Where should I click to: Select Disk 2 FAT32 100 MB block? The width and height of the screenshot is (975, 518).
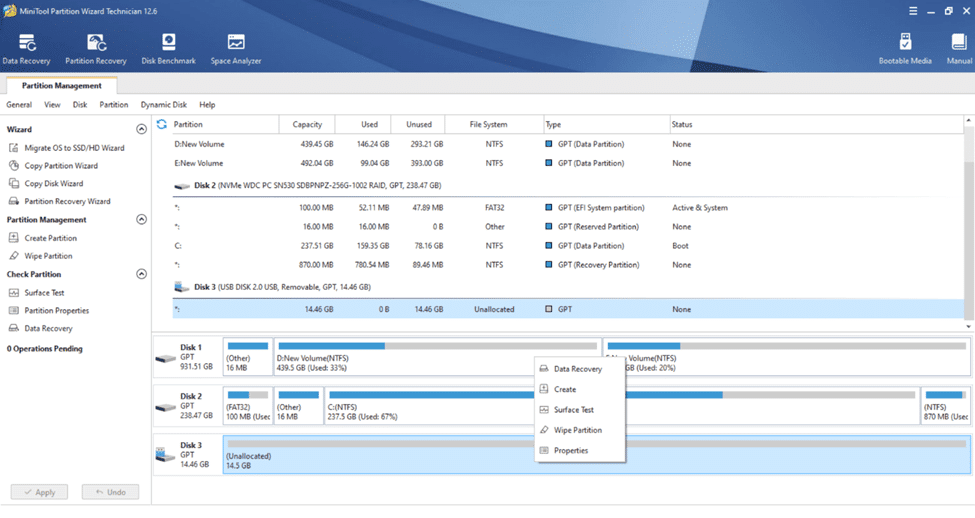tap(247, 405)
